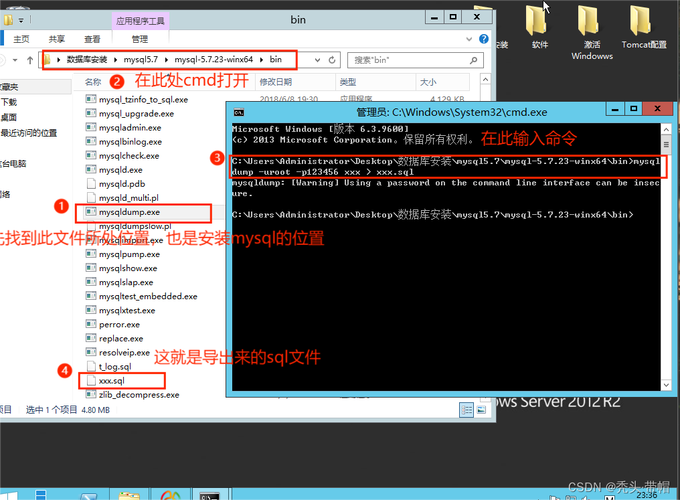Image resolution: width=680 pixels, height=500 pixels.
Task: Select the exported xxx.sql file
Action: (111, 380)
